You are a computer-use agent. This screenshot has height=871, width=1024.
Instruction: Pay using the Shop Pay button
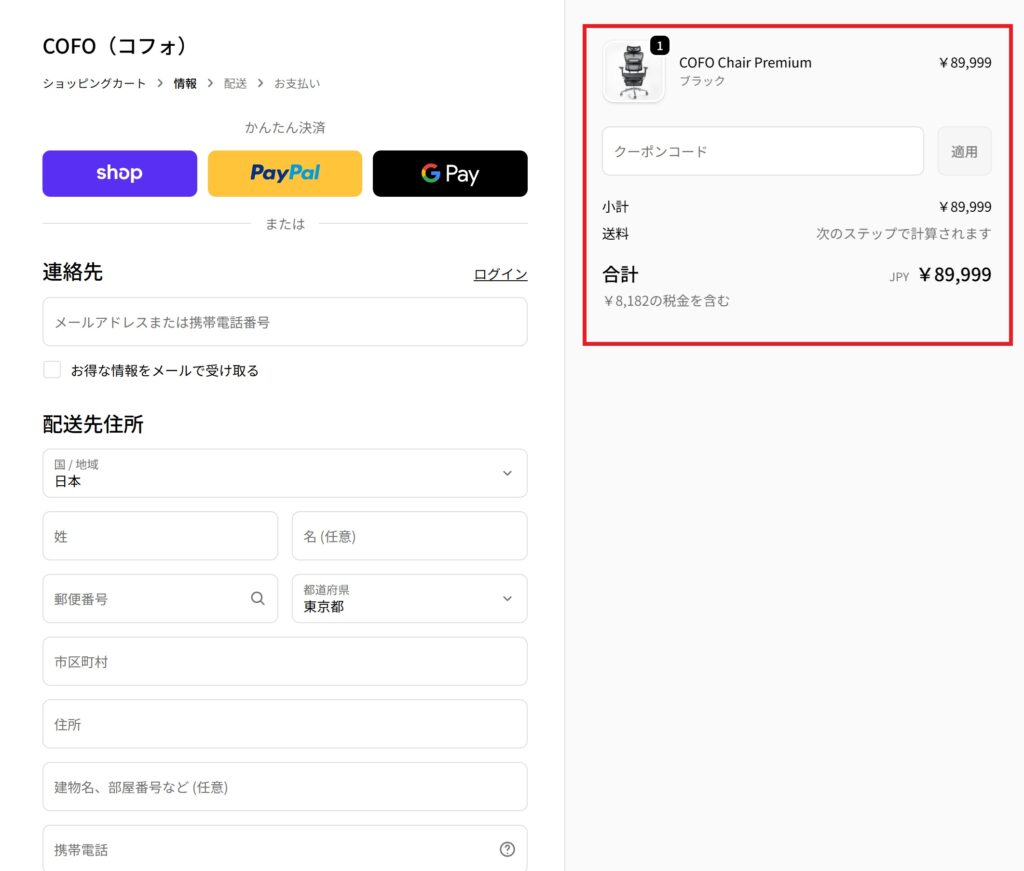(x=119, y=173)
